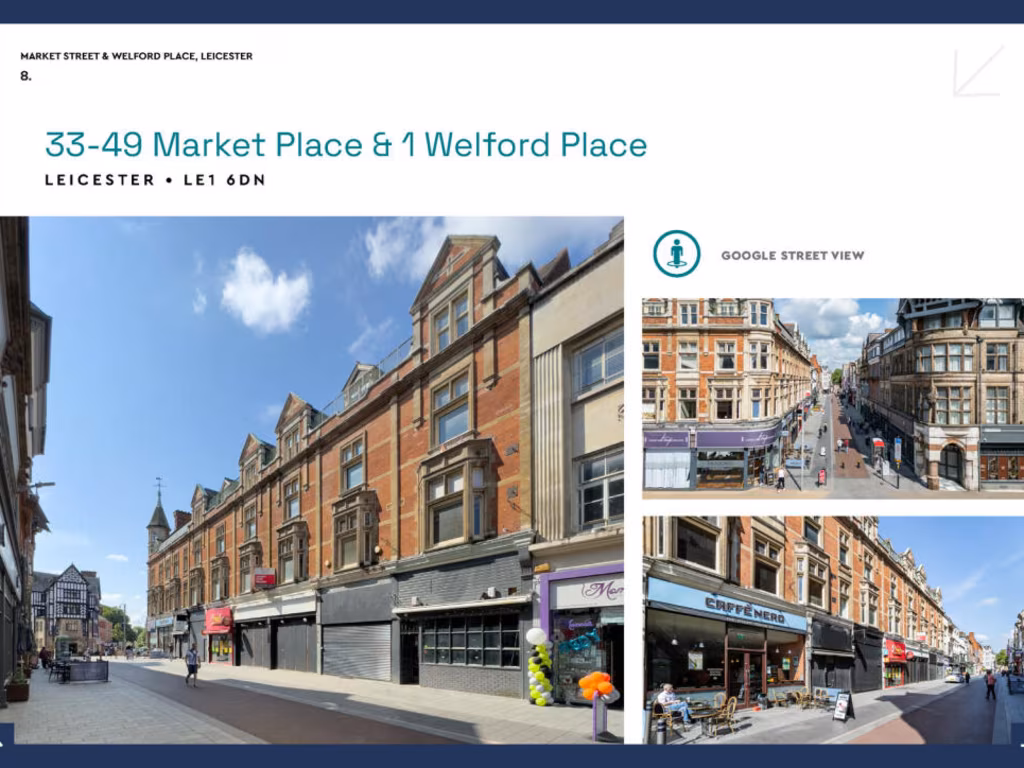Click the orange balloon cluster

[x=596, y=686]
